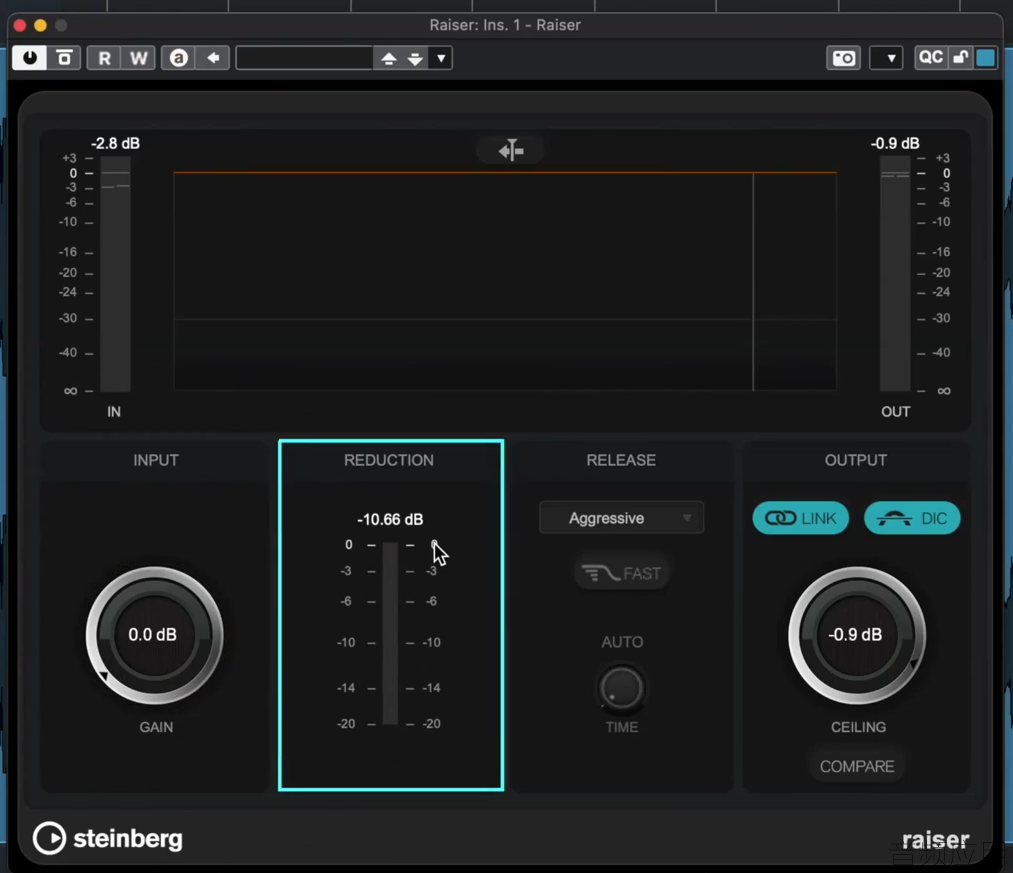Image resolution: width=1013 pixels, height=873 pixels.
Task: Click the output CEILING knob
Action: click(857, 635)
